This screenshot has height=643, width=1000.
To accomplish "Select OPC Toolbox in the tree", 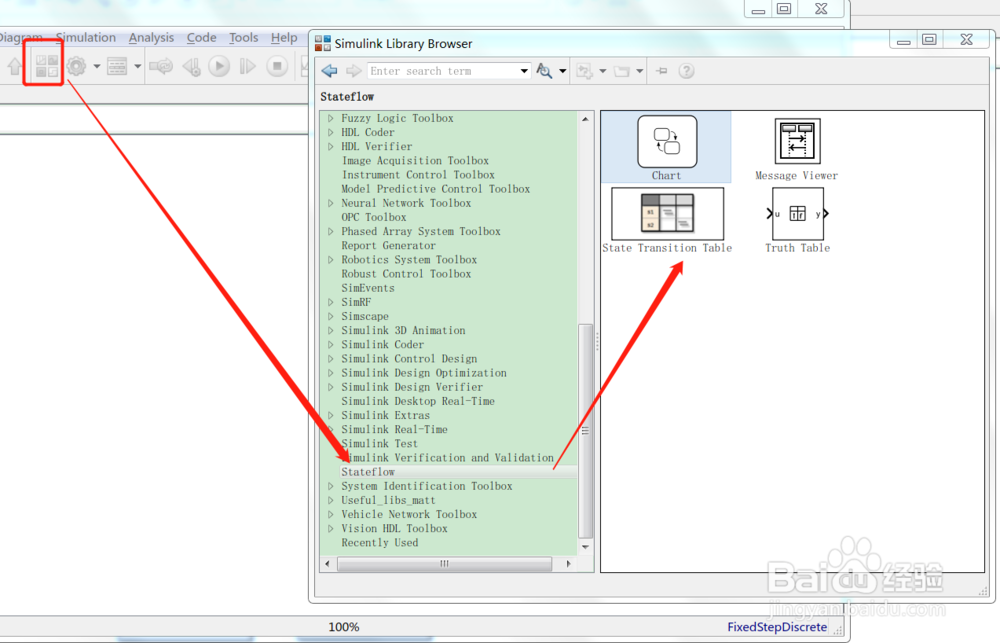I will (x=374, y=217).
